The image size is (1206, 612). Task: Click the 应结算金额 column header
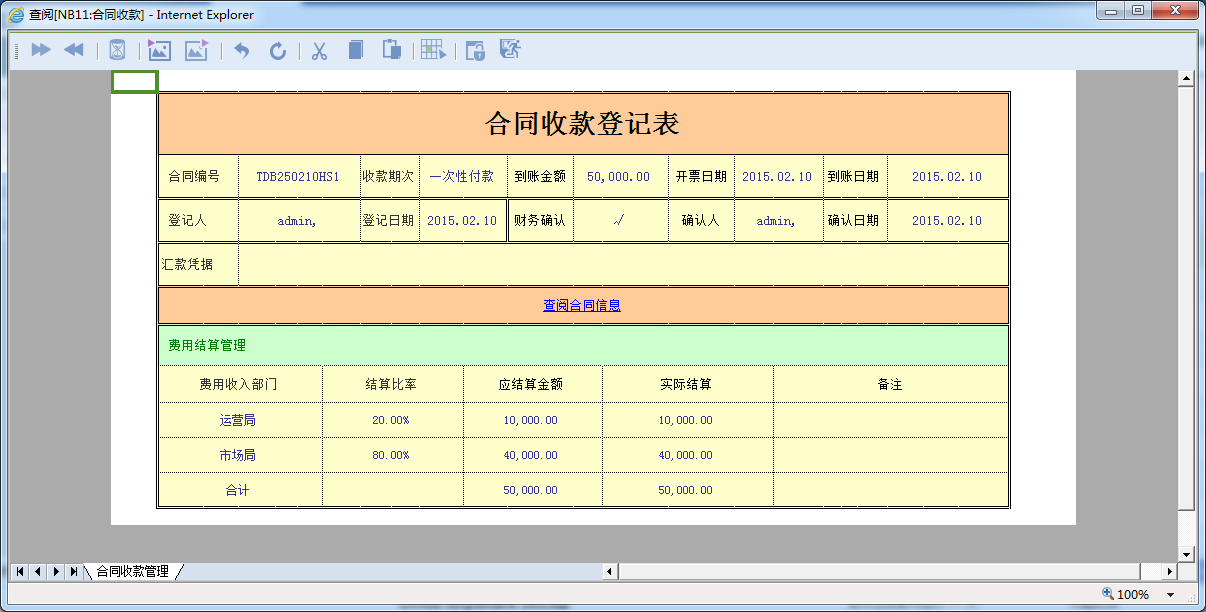click(532, 384)
